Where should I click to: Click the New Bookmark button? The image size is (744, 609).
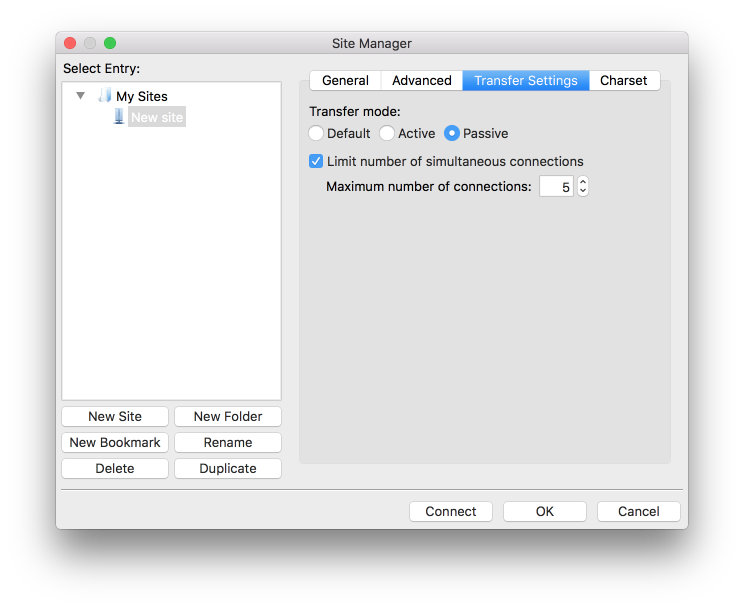pyautogui.click(x=115, y=442)
